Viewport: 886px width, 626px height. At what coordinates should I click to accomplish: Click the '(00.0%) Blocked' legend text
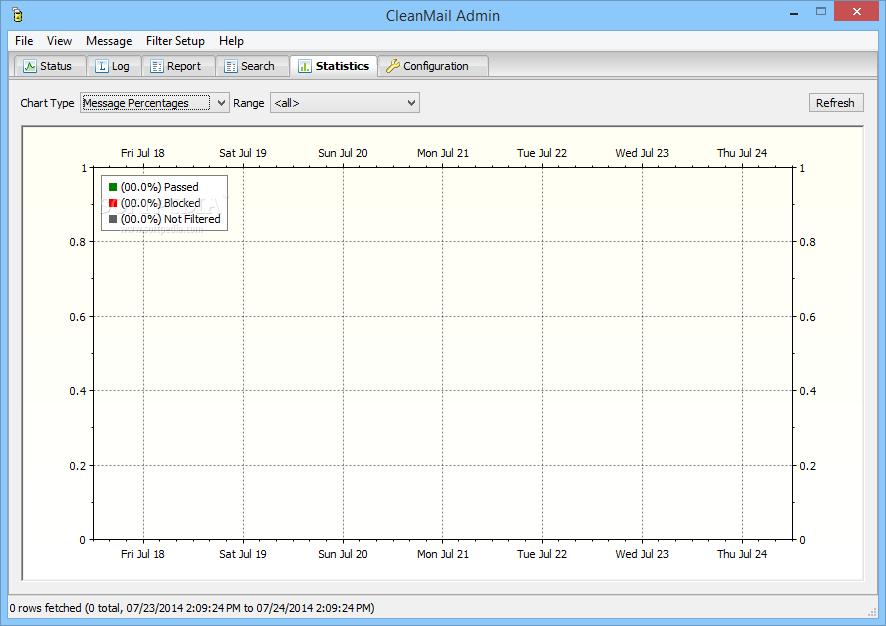pos(160,203)
